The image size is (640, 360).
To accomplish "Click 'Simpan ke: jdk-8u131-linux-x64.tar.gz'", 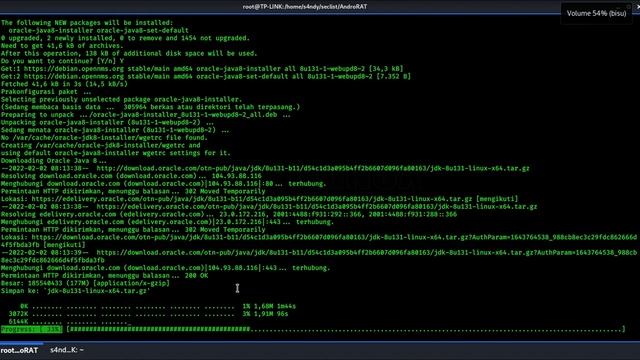I will click(x=75, y=291).
